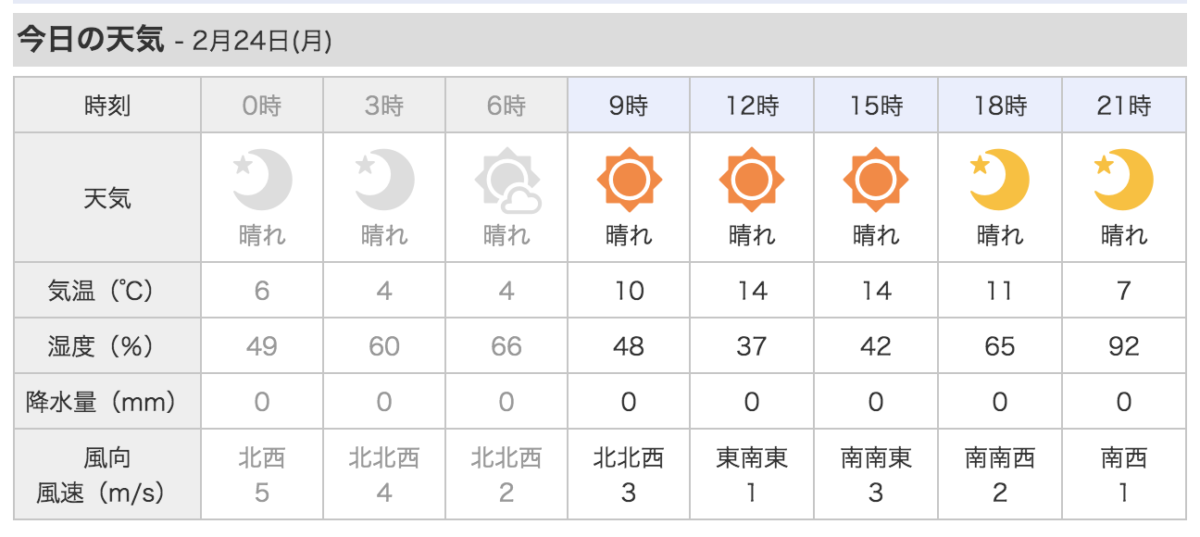This screenshot has height=537, width=1200.
Task: Click the 0時 crescent moon weather icon
Action: 262,181
